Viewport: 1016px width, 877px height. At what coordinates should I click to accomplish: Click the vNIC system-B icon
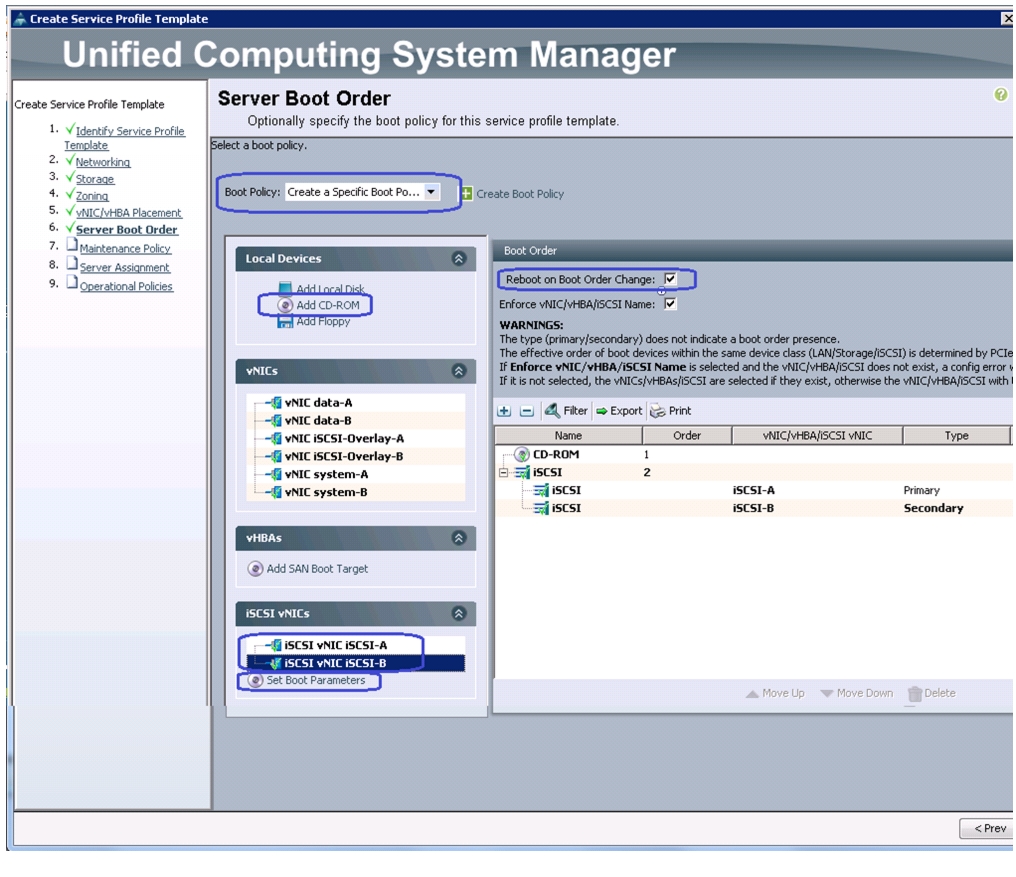pyautogui.click(x=275, y=492)
